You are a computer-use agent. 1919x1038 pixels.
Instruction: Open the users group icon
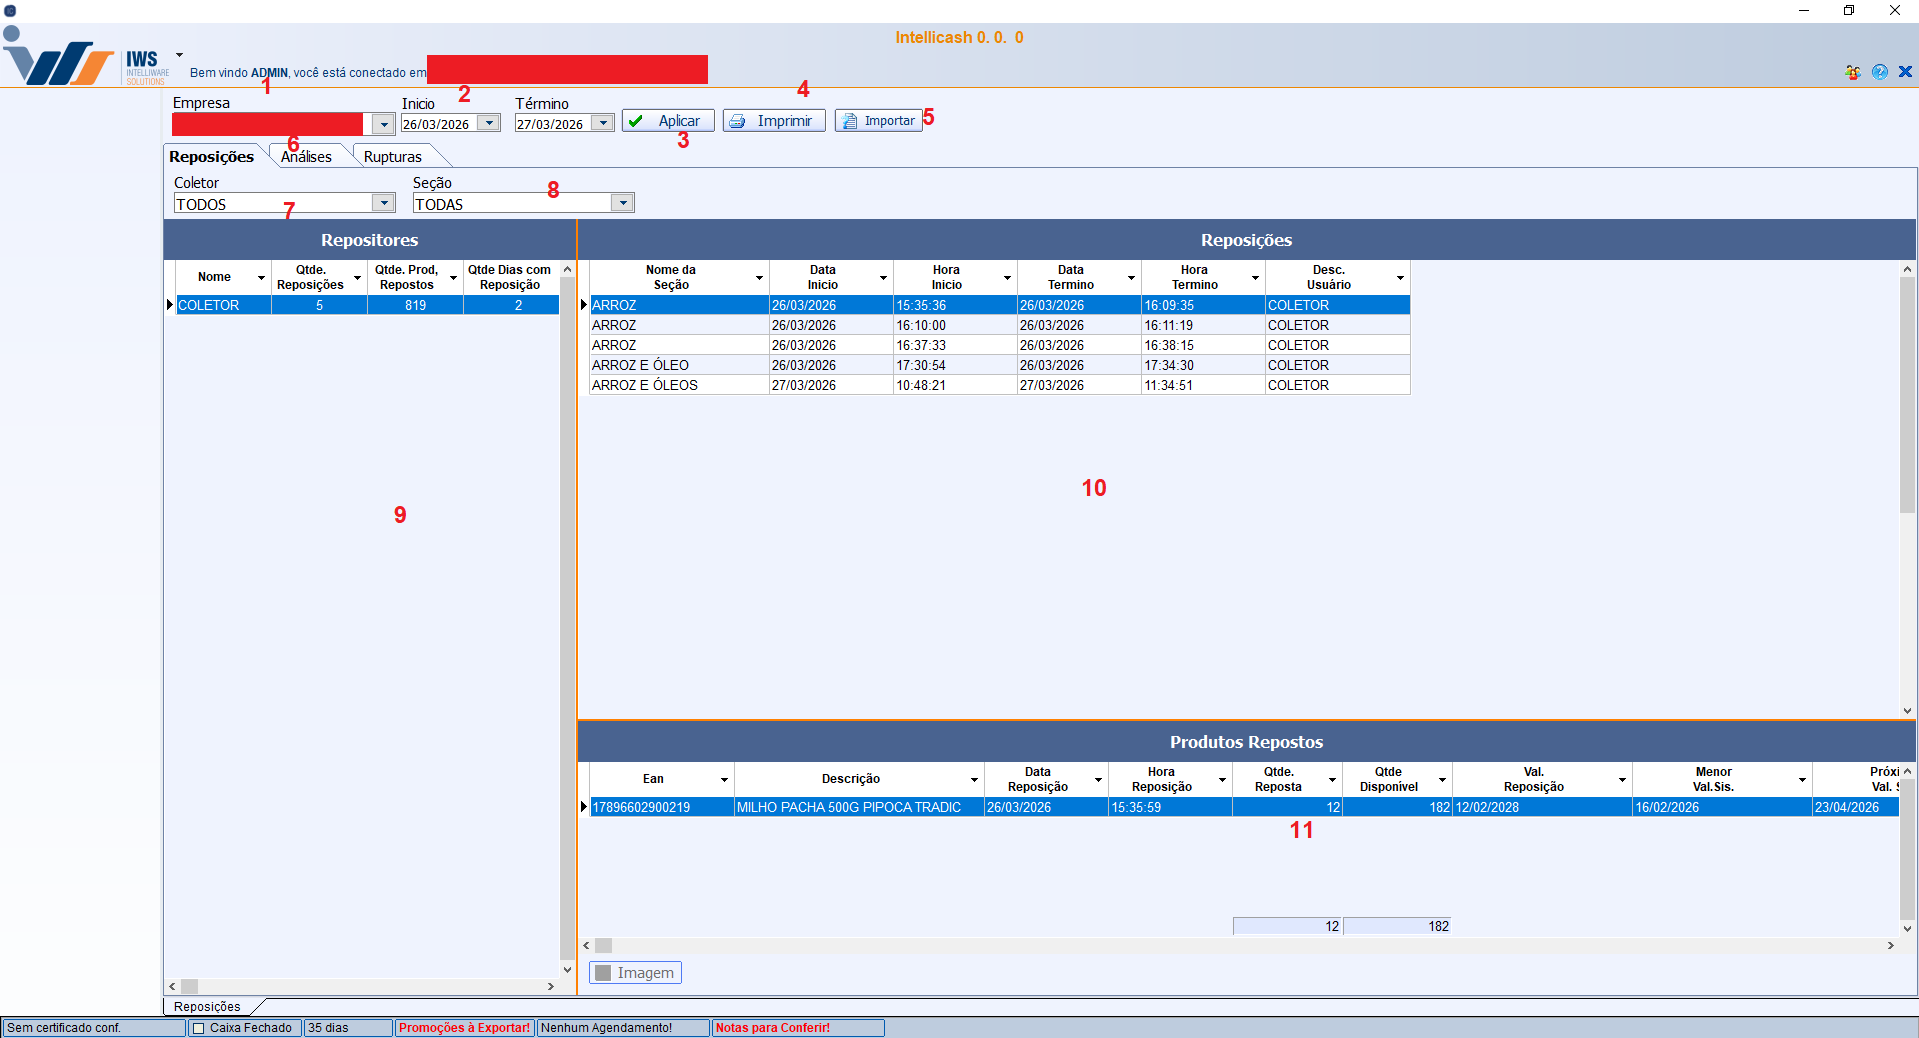tap(1853, 72)
